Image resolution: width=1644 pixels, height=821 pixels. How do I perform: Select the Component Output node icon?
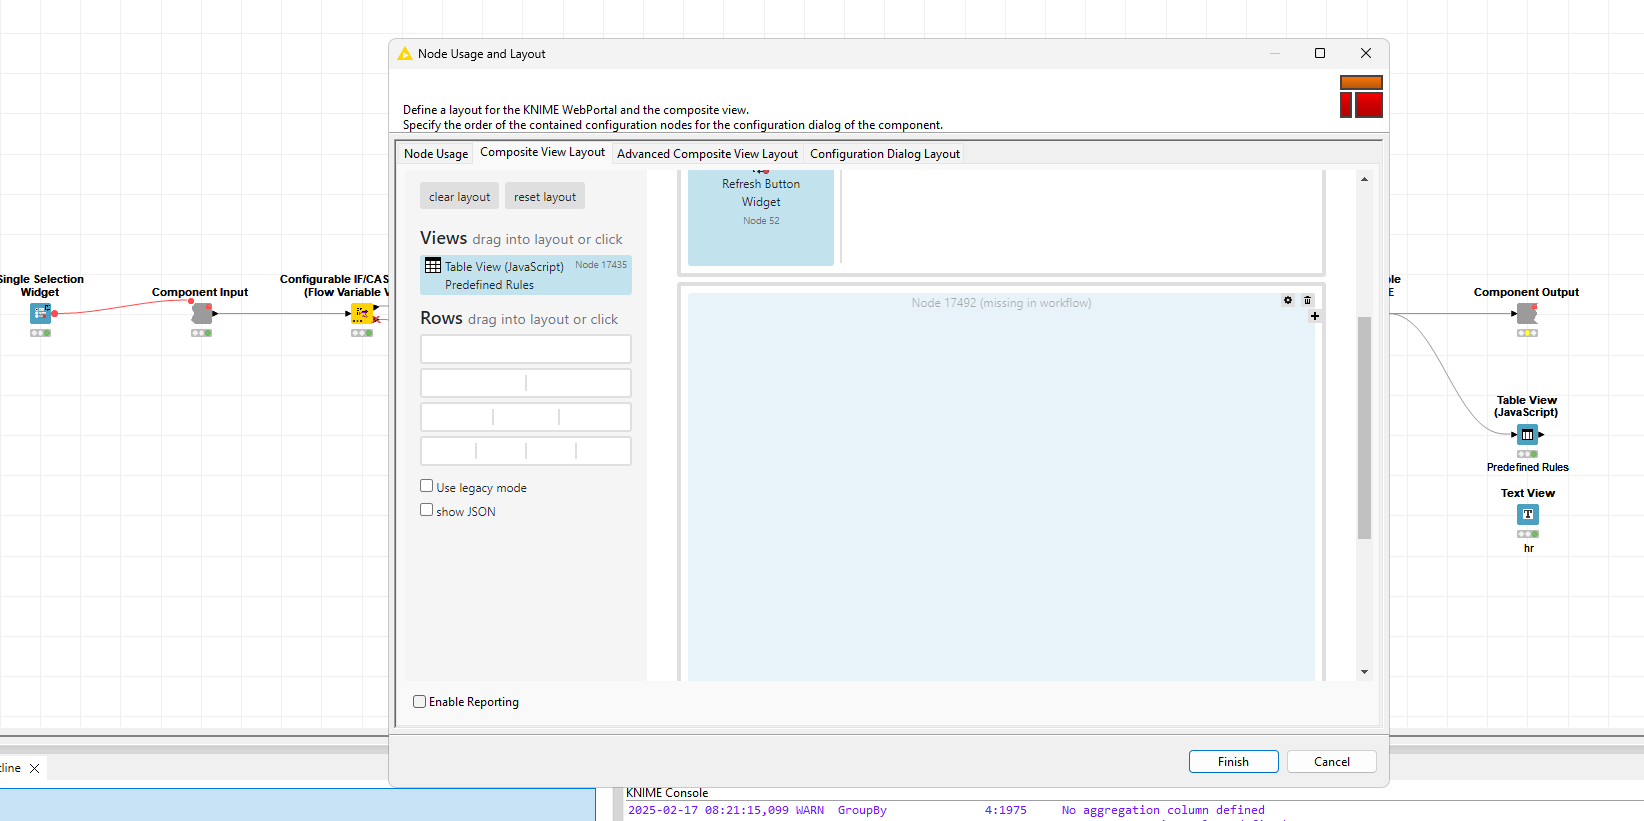[x=1527, y=314]
